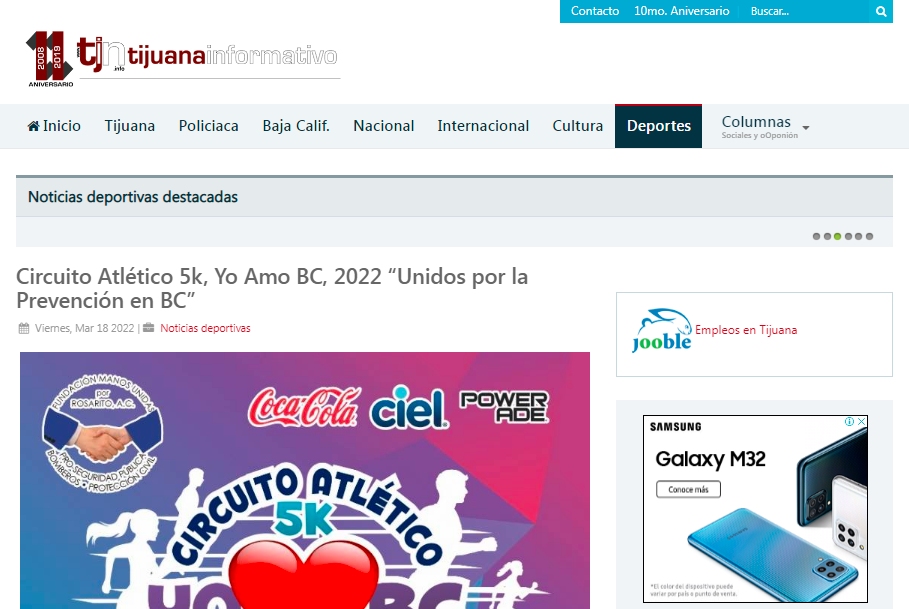909x609 pixels.
Task: Select the first carousel dot
Action: pos(816,236)
